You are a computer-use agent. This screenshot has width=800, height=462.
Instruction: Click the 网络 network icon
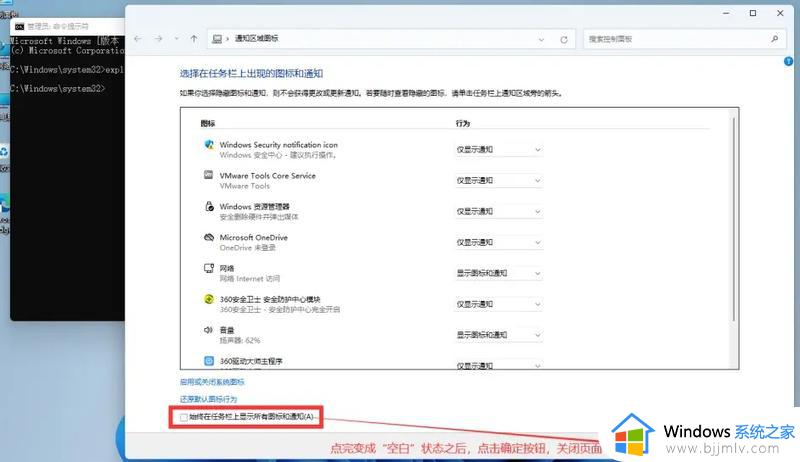[x=209, y=268]
